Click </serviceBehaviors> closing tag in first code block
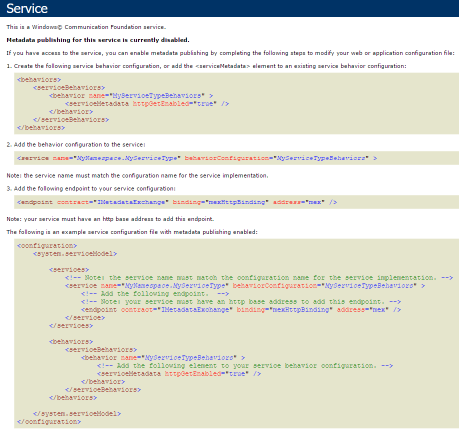Screen dimensions: 459x433 point(71,120)
